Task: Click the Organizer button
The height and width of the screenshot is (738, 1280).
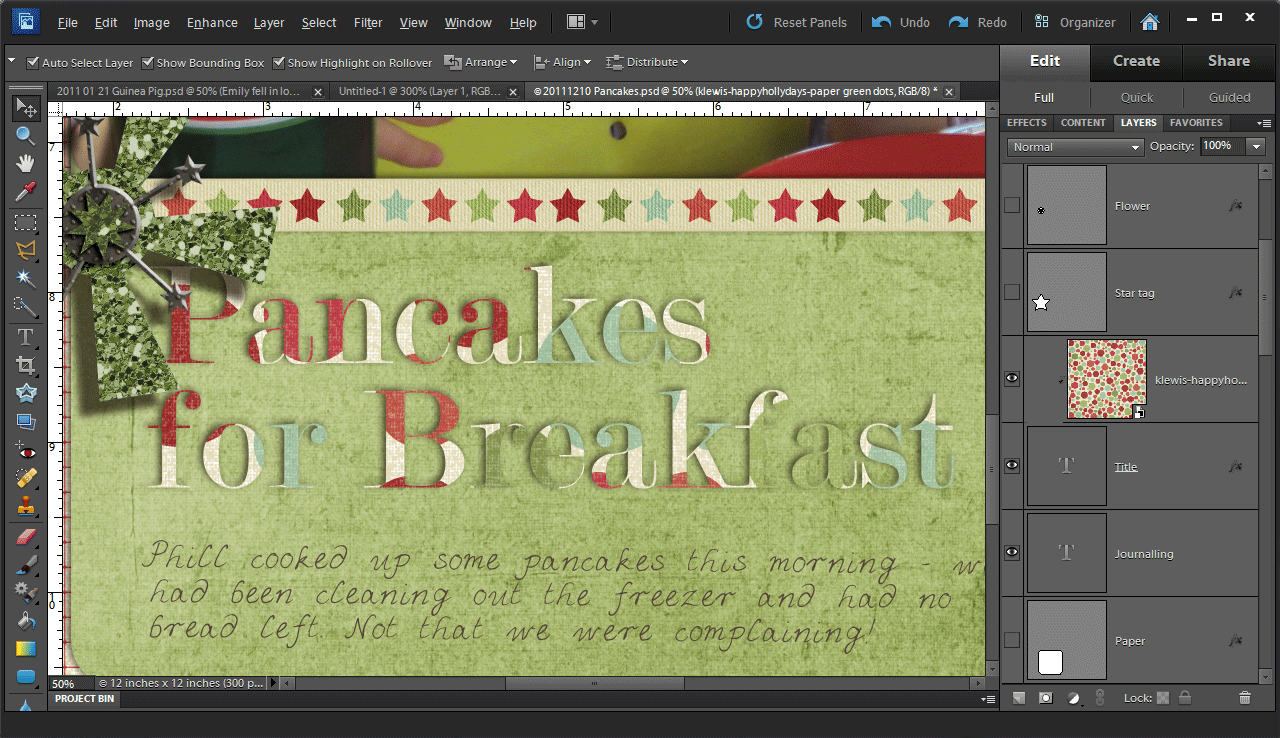Action: pyautogui.click(x=1076, y=22)
